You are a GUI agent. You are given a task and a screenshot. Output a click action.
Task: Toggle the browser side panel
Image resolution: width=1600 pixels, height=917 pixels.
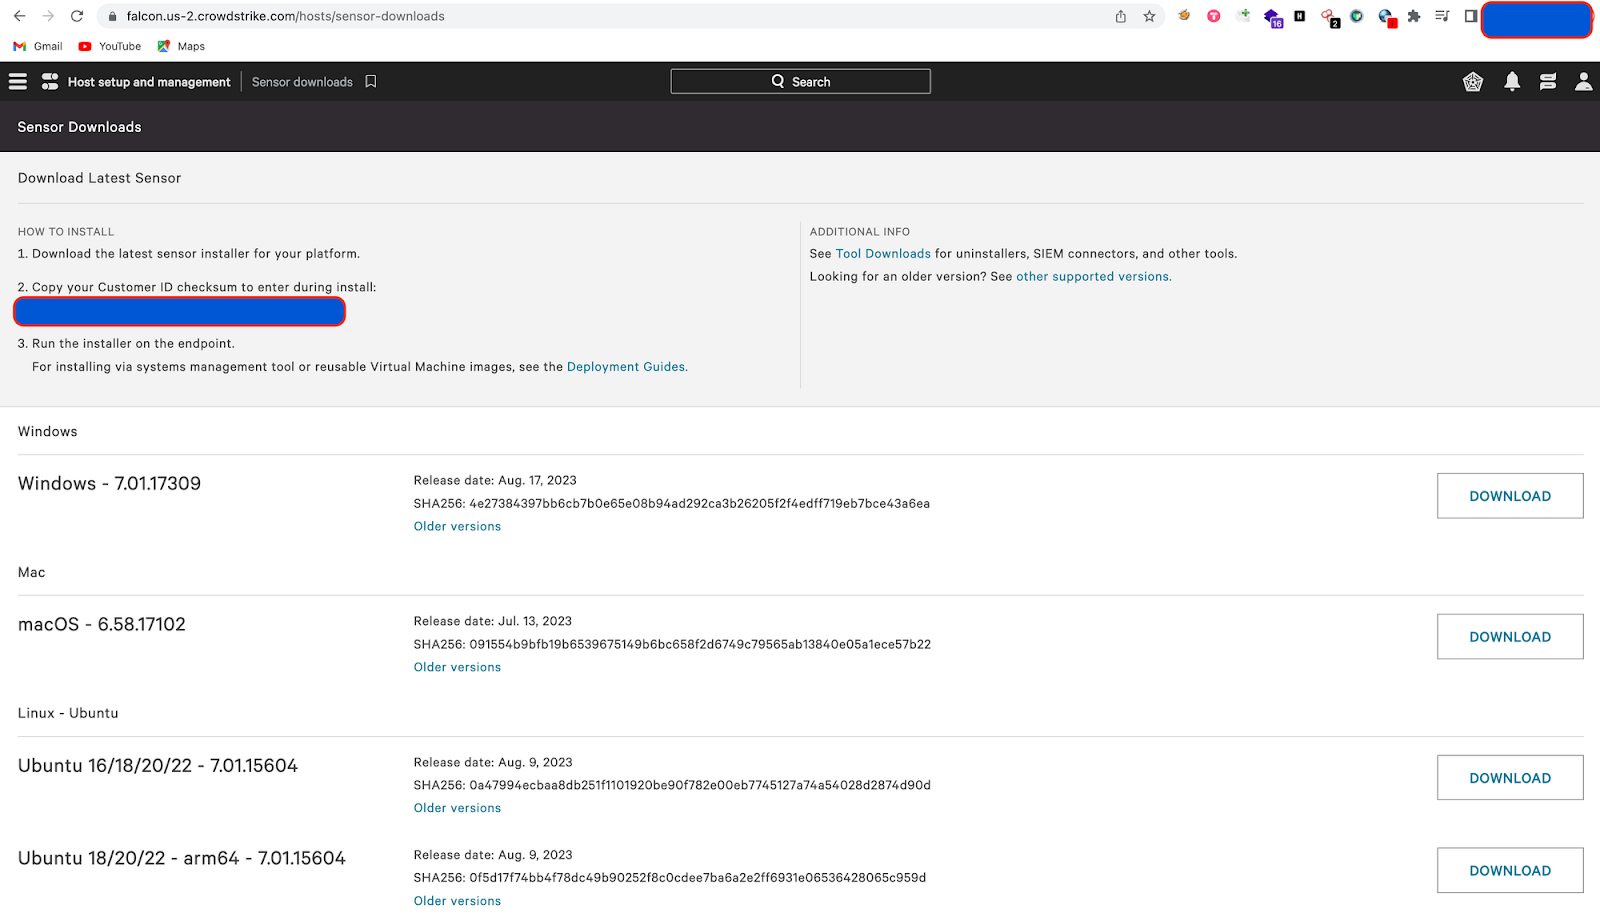point(1471,16)
